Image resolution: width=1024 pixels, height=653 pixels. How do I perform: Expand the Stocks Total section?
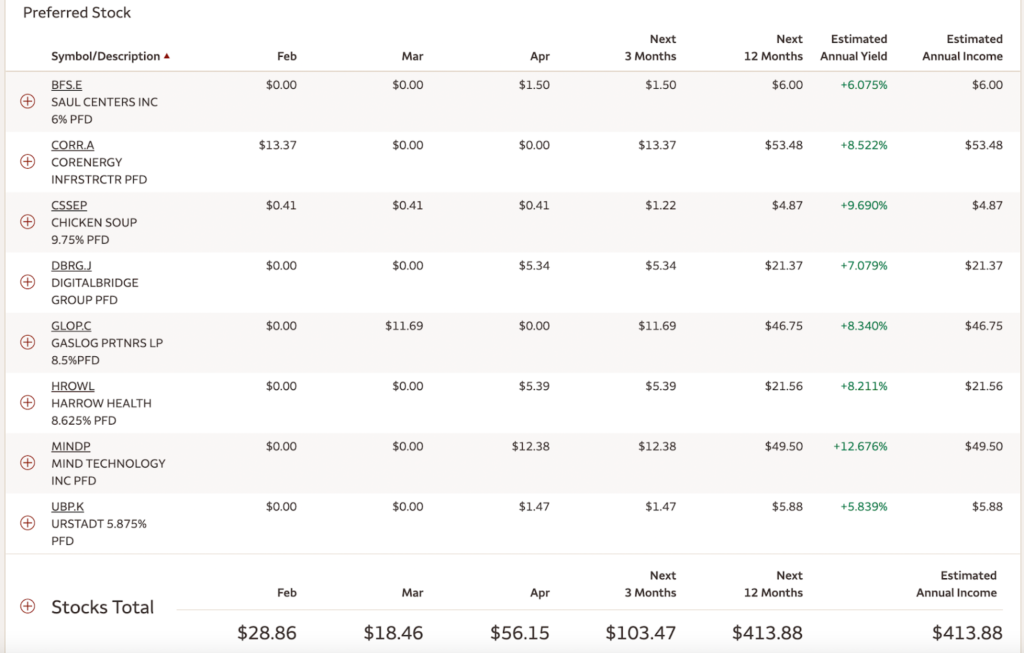[28, 607]
